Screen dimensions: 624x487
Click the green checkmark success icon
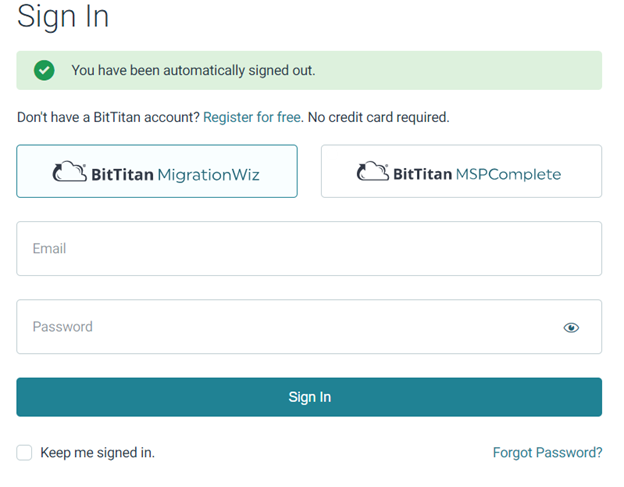[x=44, y=71]
